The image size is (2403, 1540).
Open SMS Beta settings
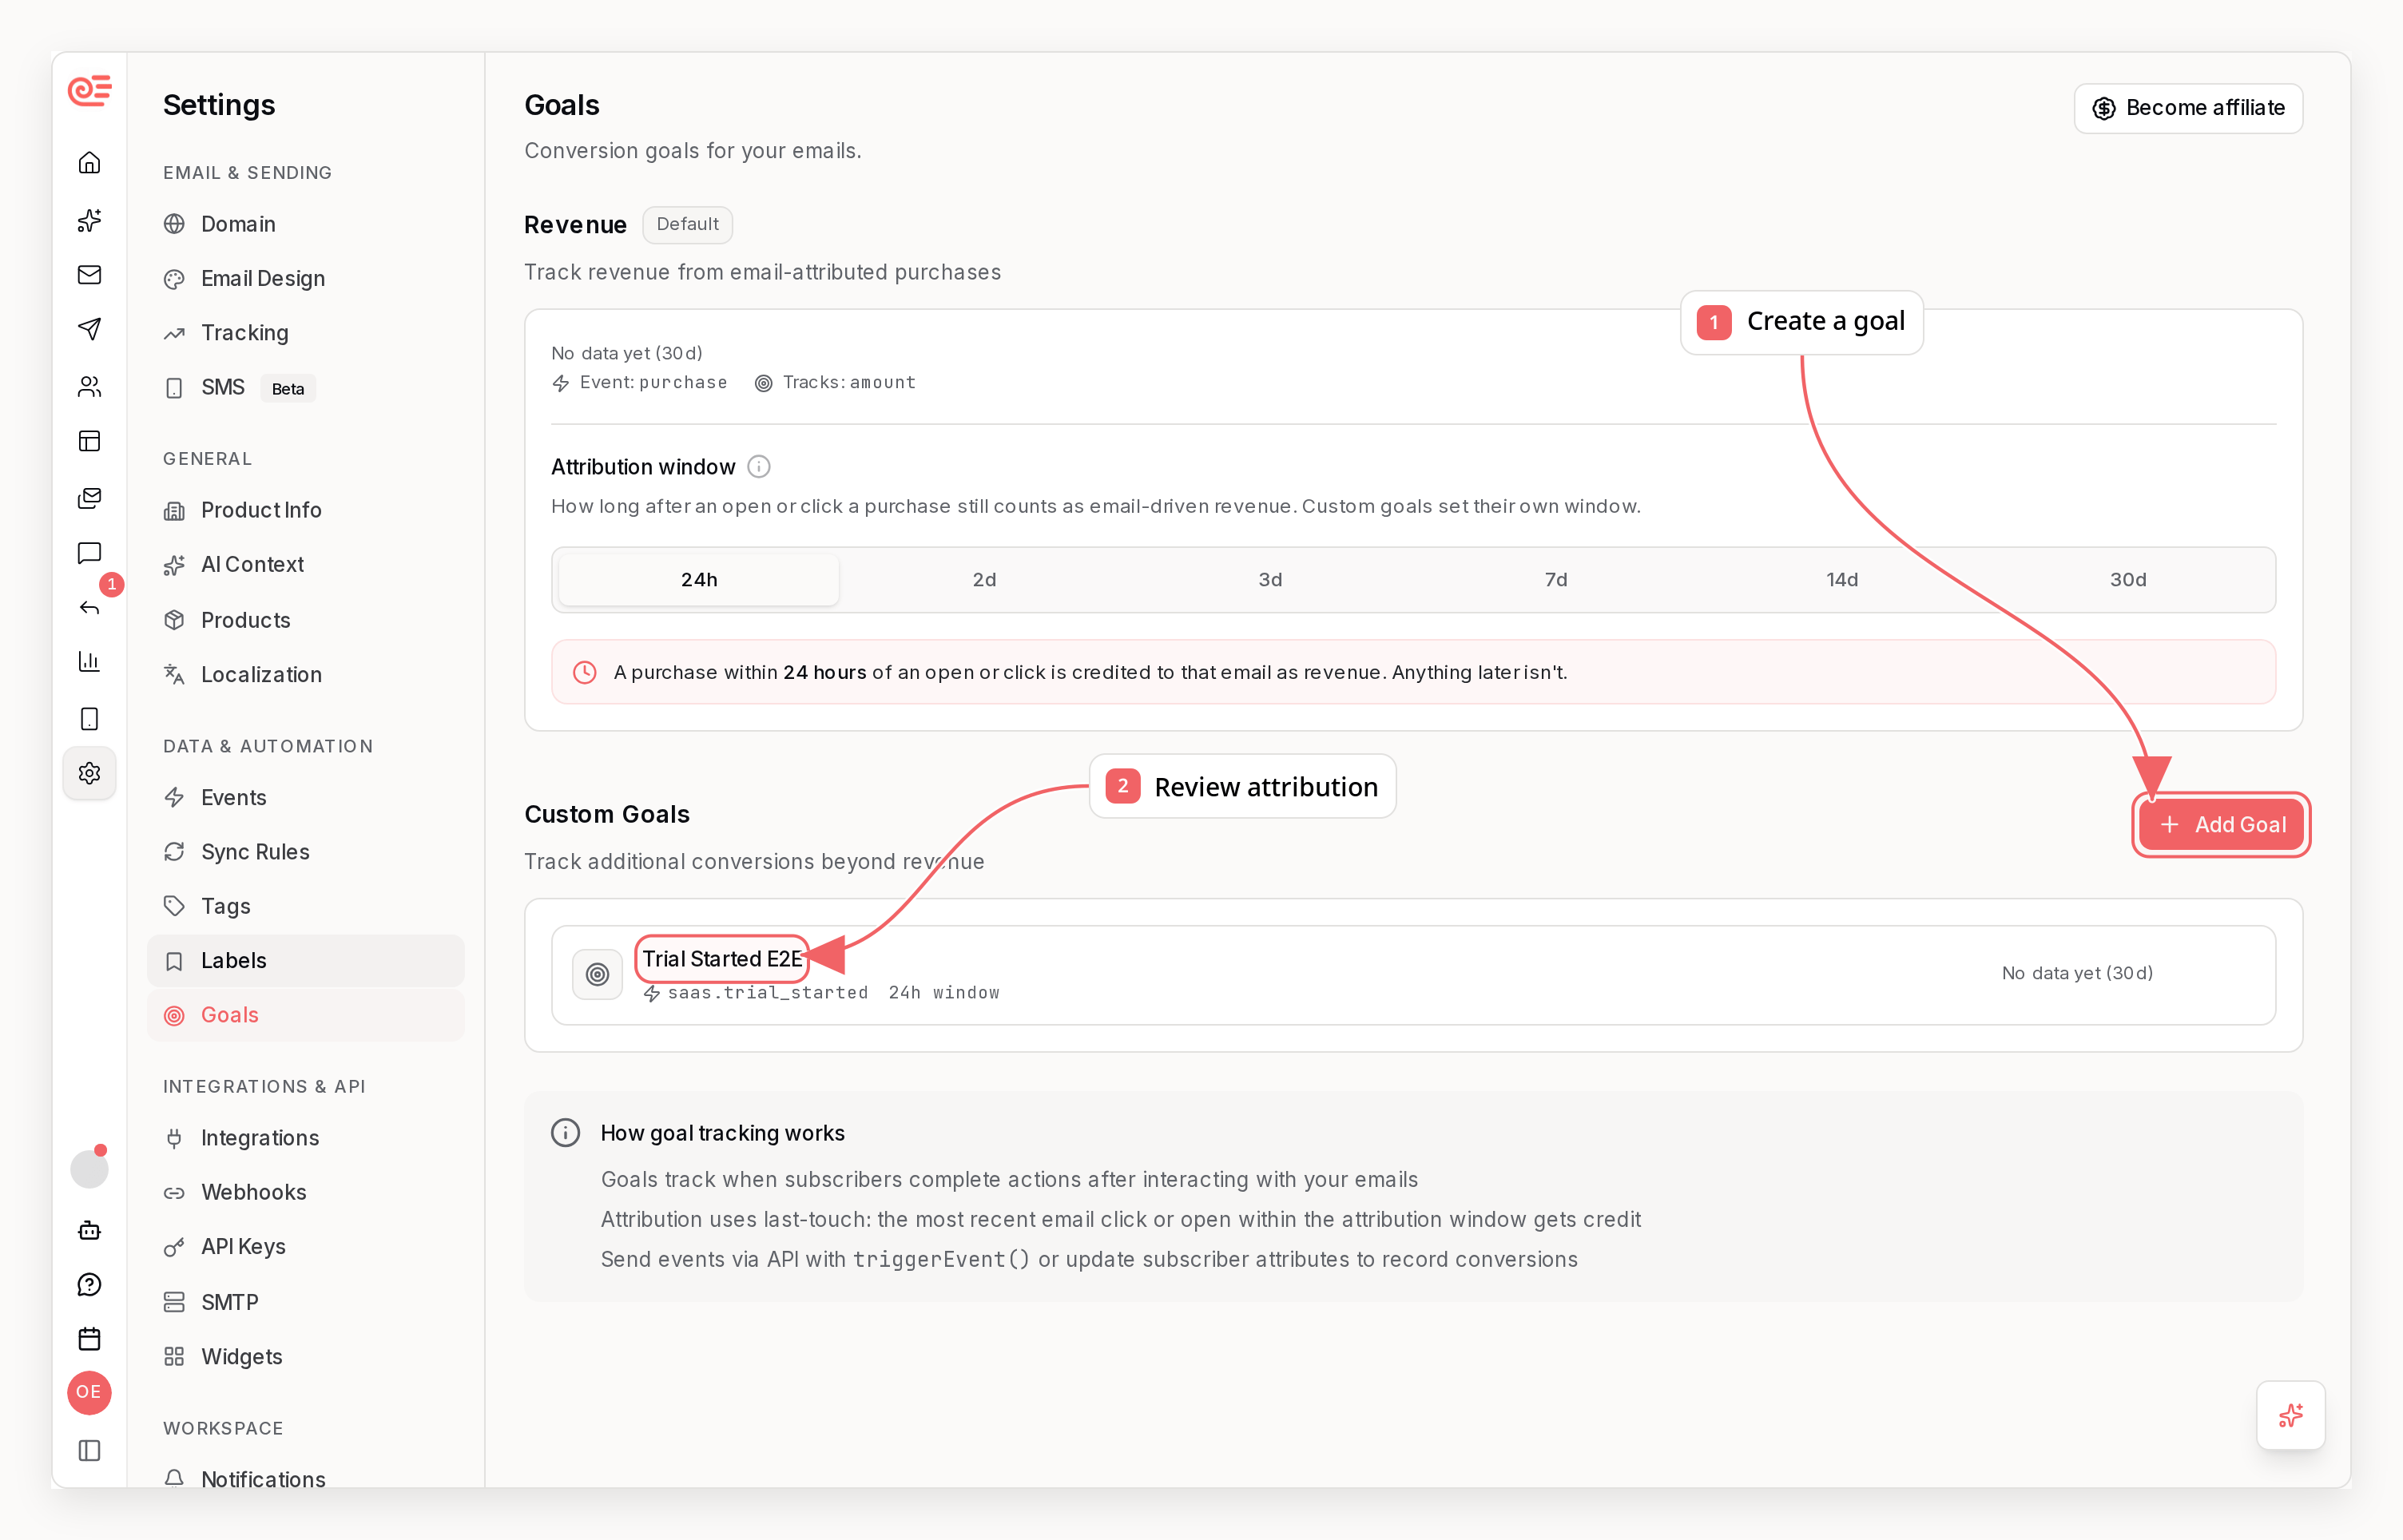click(306, 388)
